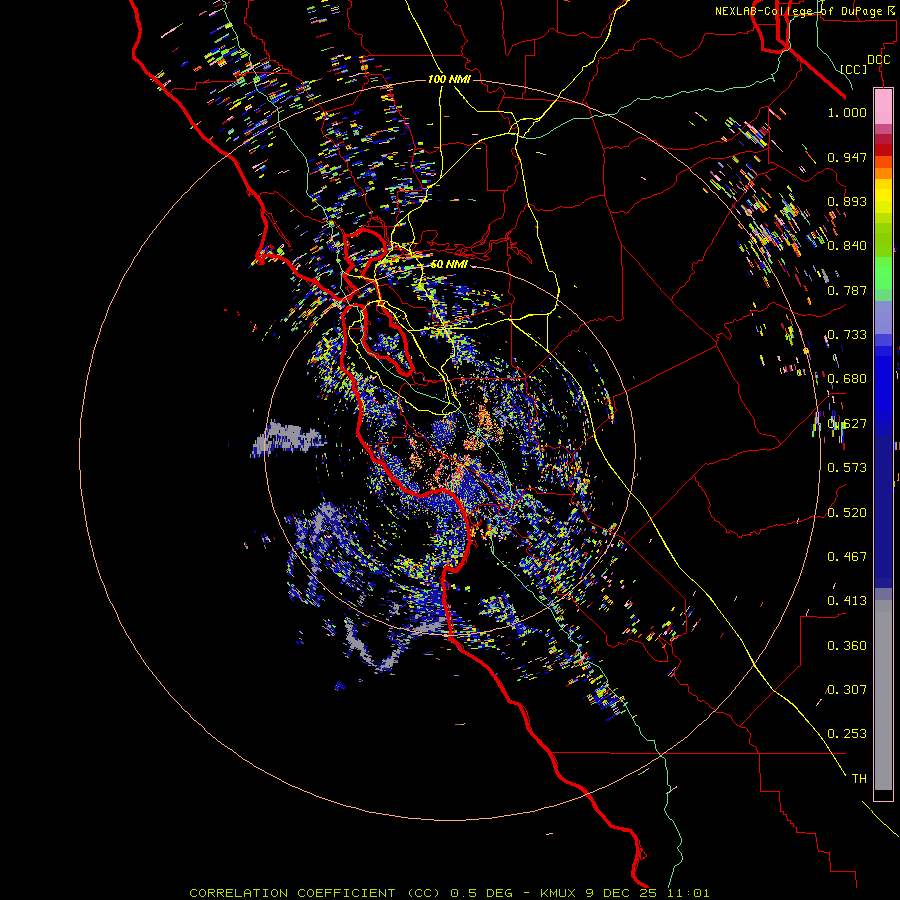Viewport: 900px width, 900px height.
Task: Click the 100 NMI range ring label
Action: pyautogui.click(x=449, y=79)
